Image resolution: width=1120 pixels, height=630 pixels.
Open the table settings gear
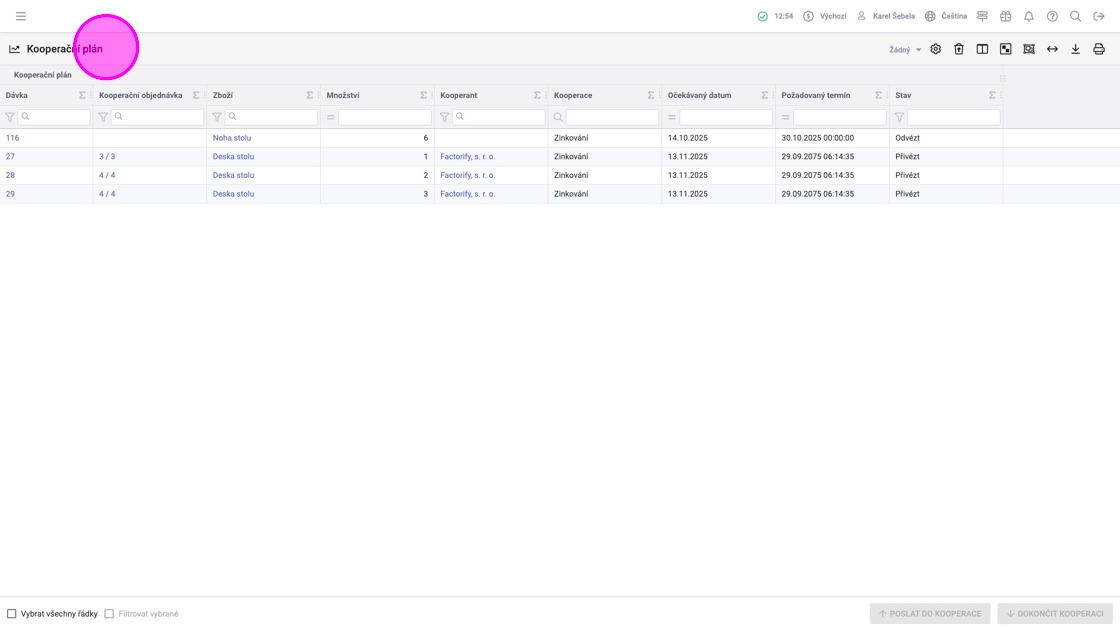935,49
